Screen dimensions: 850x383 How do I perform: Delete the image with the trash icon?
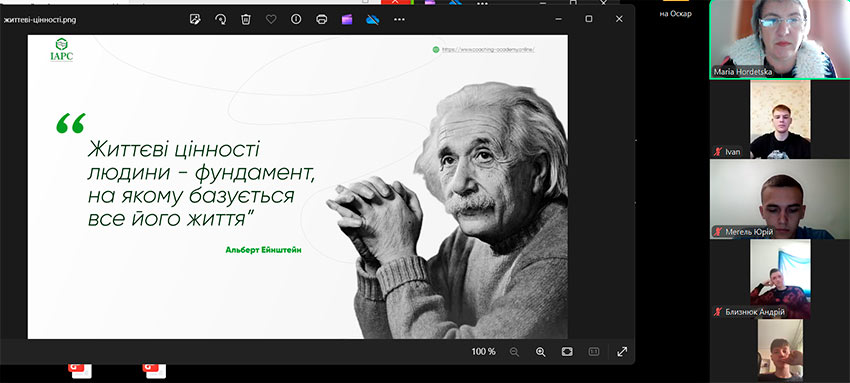246,20
